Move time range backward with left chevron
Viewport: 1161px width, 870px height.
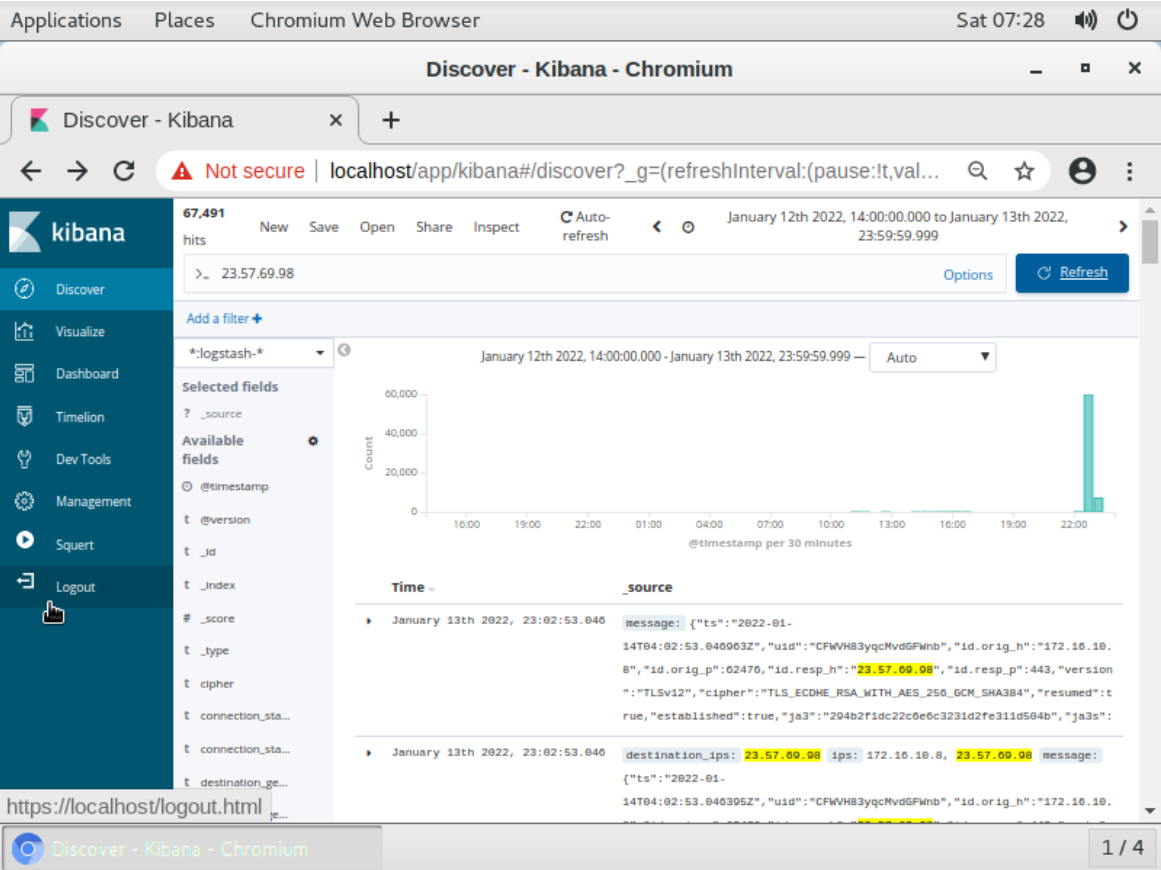click(x=657, y=227)
